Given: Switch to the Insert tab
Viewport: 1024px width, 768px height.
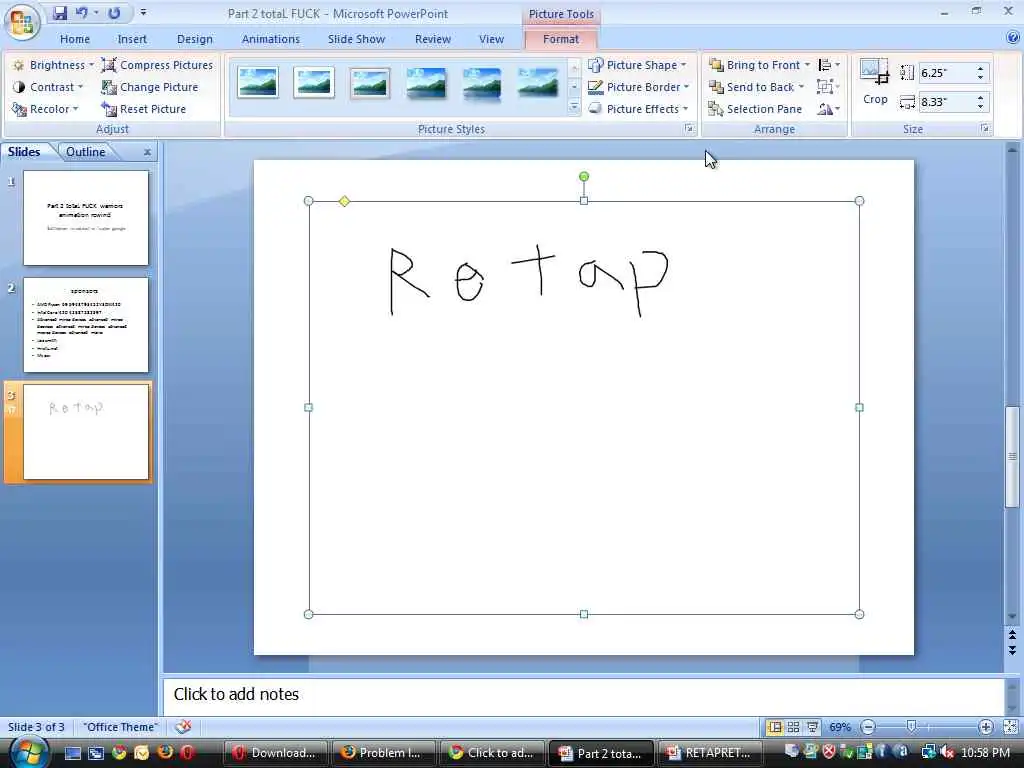Looking at the screenshot, I should click(132, 39).
